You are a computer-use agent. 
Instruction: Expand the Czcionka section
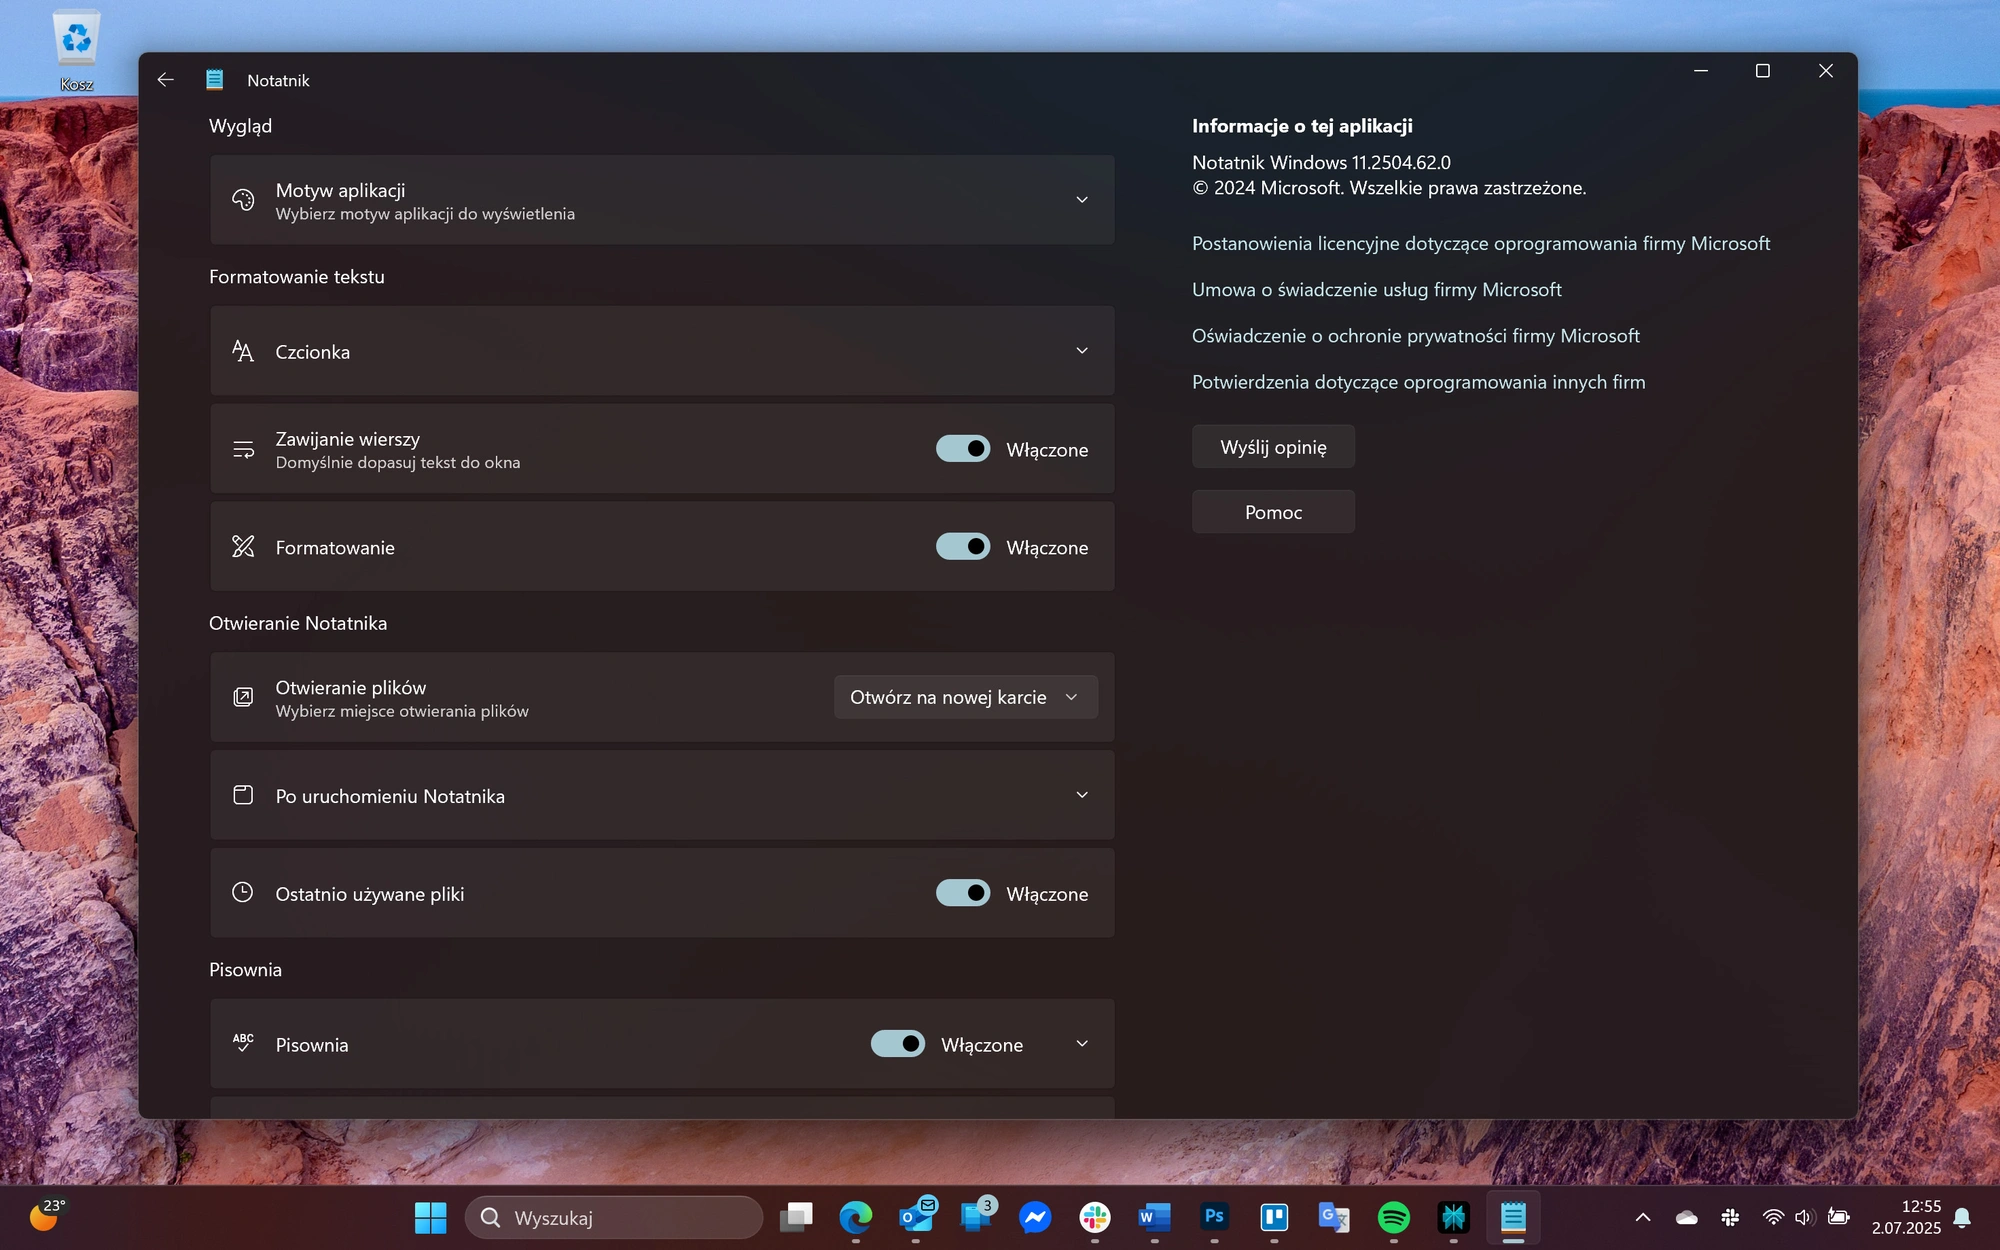(1082, 351)
